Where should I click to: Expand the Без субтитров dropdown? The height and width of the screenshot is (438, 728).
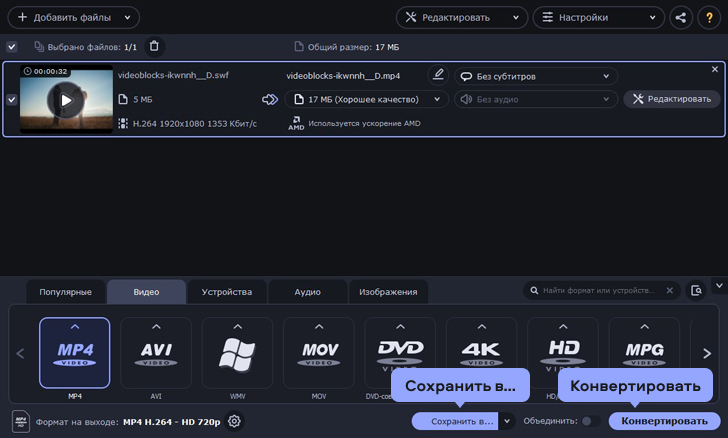[x=536, y=76]
